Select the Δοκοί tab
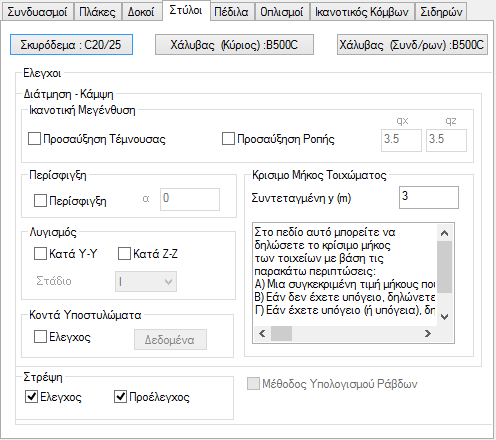 [141, 12]
